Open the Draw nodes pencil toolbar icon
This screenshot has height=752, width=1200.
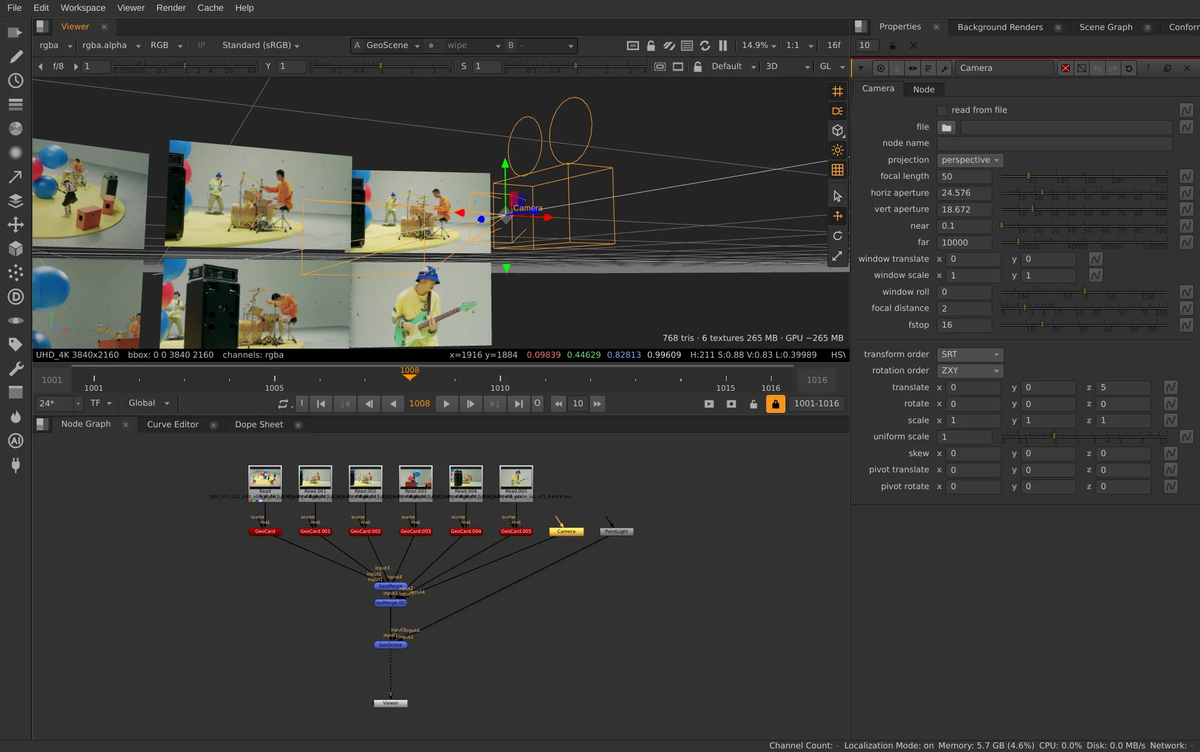(x=16, y=56)
